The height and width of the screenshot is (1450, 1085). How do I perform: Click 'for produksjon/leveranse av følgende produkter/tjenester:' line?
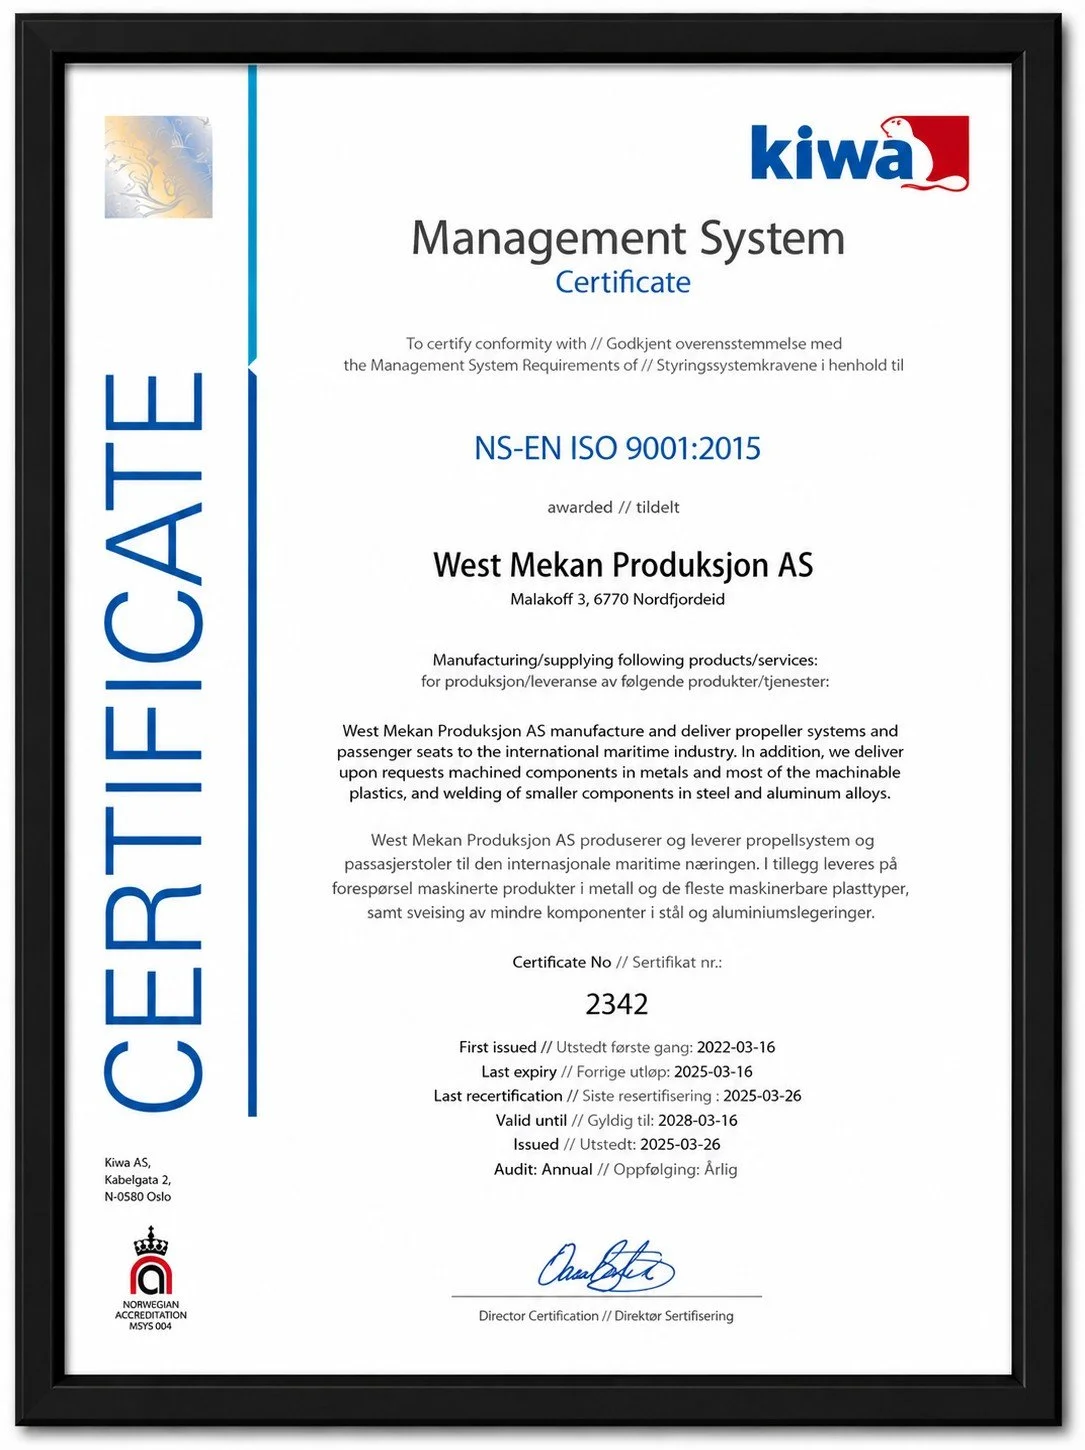(x=625, y=682)
